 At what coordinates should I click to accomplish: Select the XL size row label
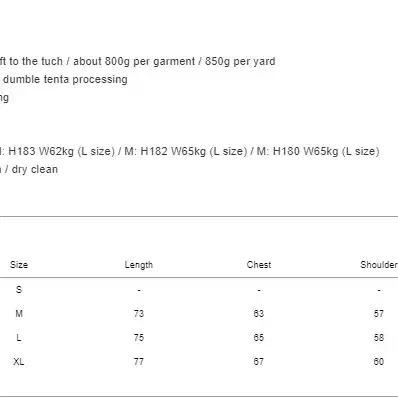[x=19, y=361]
